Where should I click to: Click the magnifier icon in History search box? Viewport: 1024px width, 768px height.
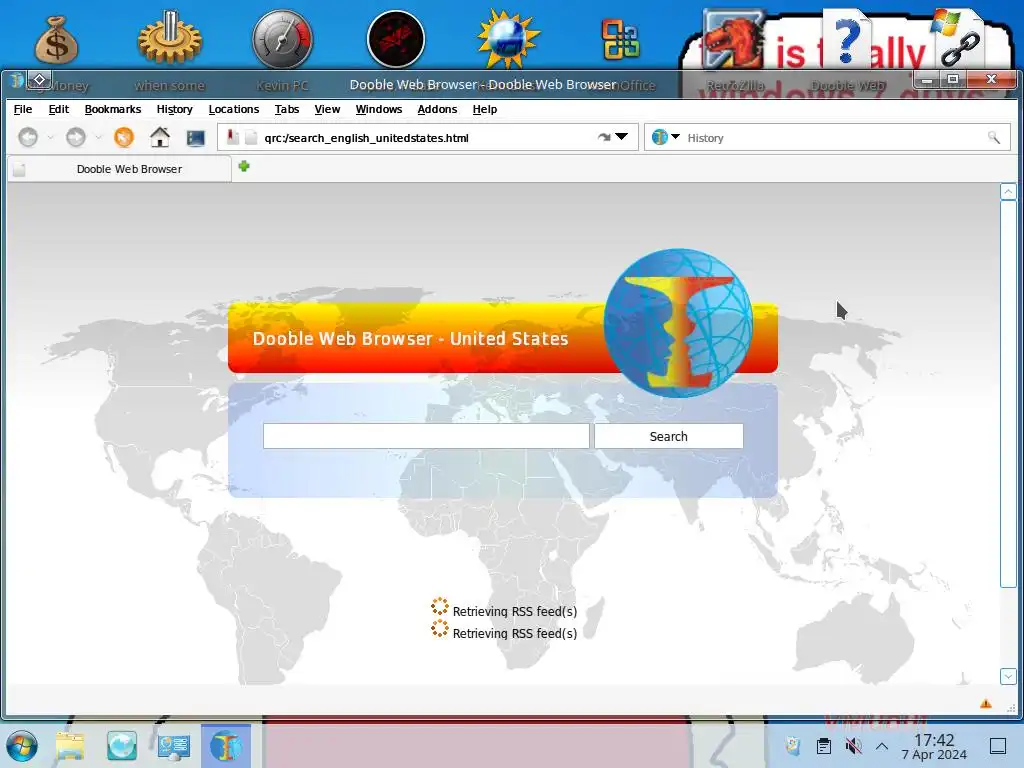pos(993,138)
